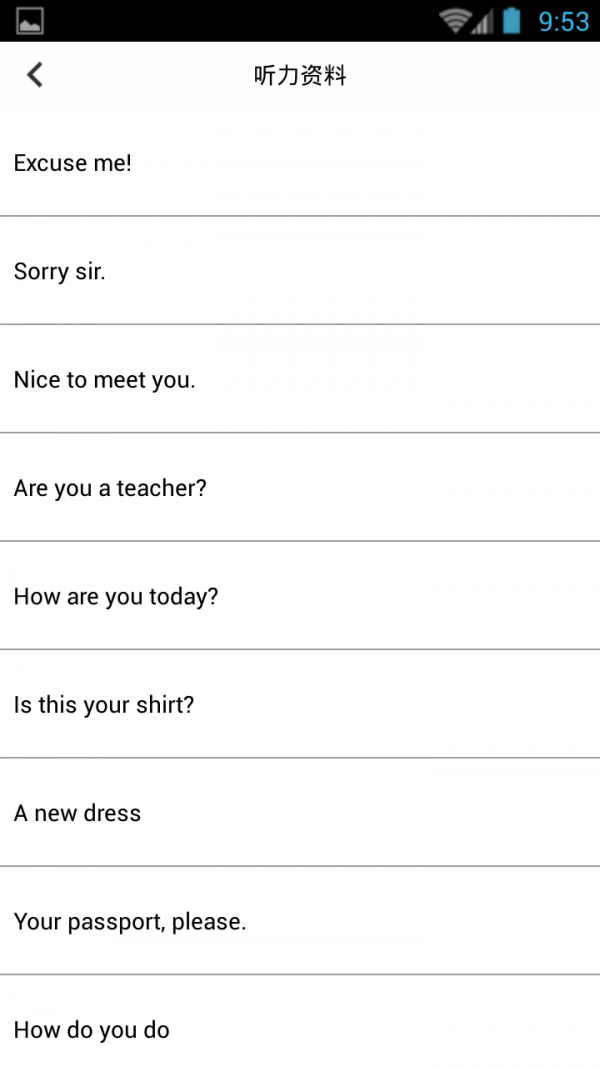Tap the Wi-Fi signal icon
The height and width of the screenshot is (1067, 600).
pyautogui.click(x=455, y=20)
